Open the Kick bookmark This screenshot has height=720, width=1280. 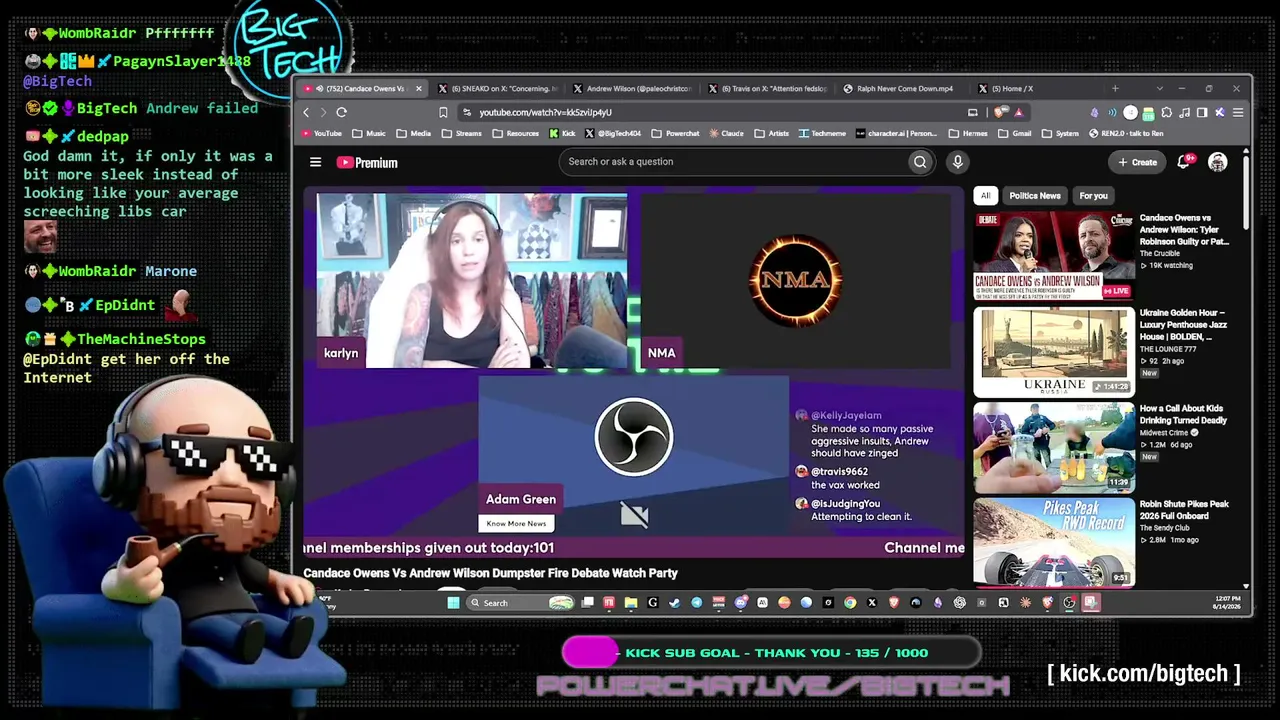562,133
